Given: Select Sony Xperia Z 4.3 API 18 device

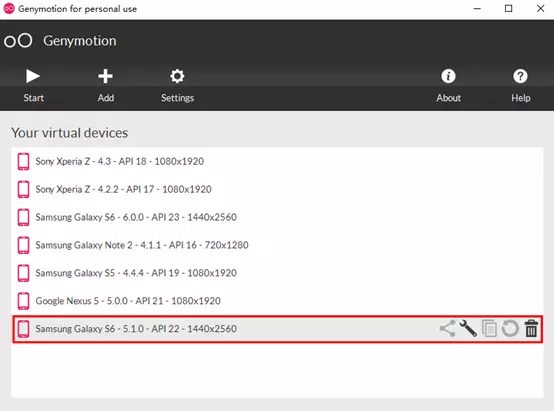Looking at the screenshot, I should pos(277,162).
